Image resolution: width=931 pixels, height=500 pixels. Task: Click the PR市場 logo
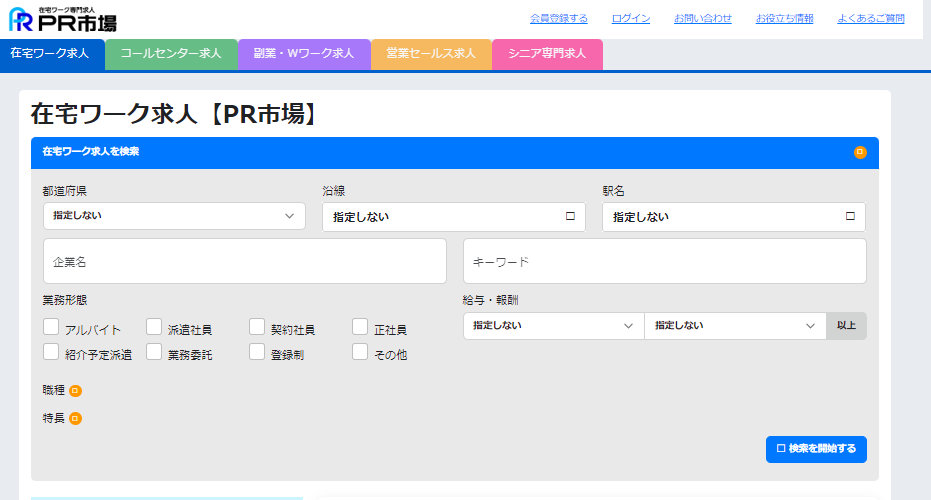click(63, 19)
